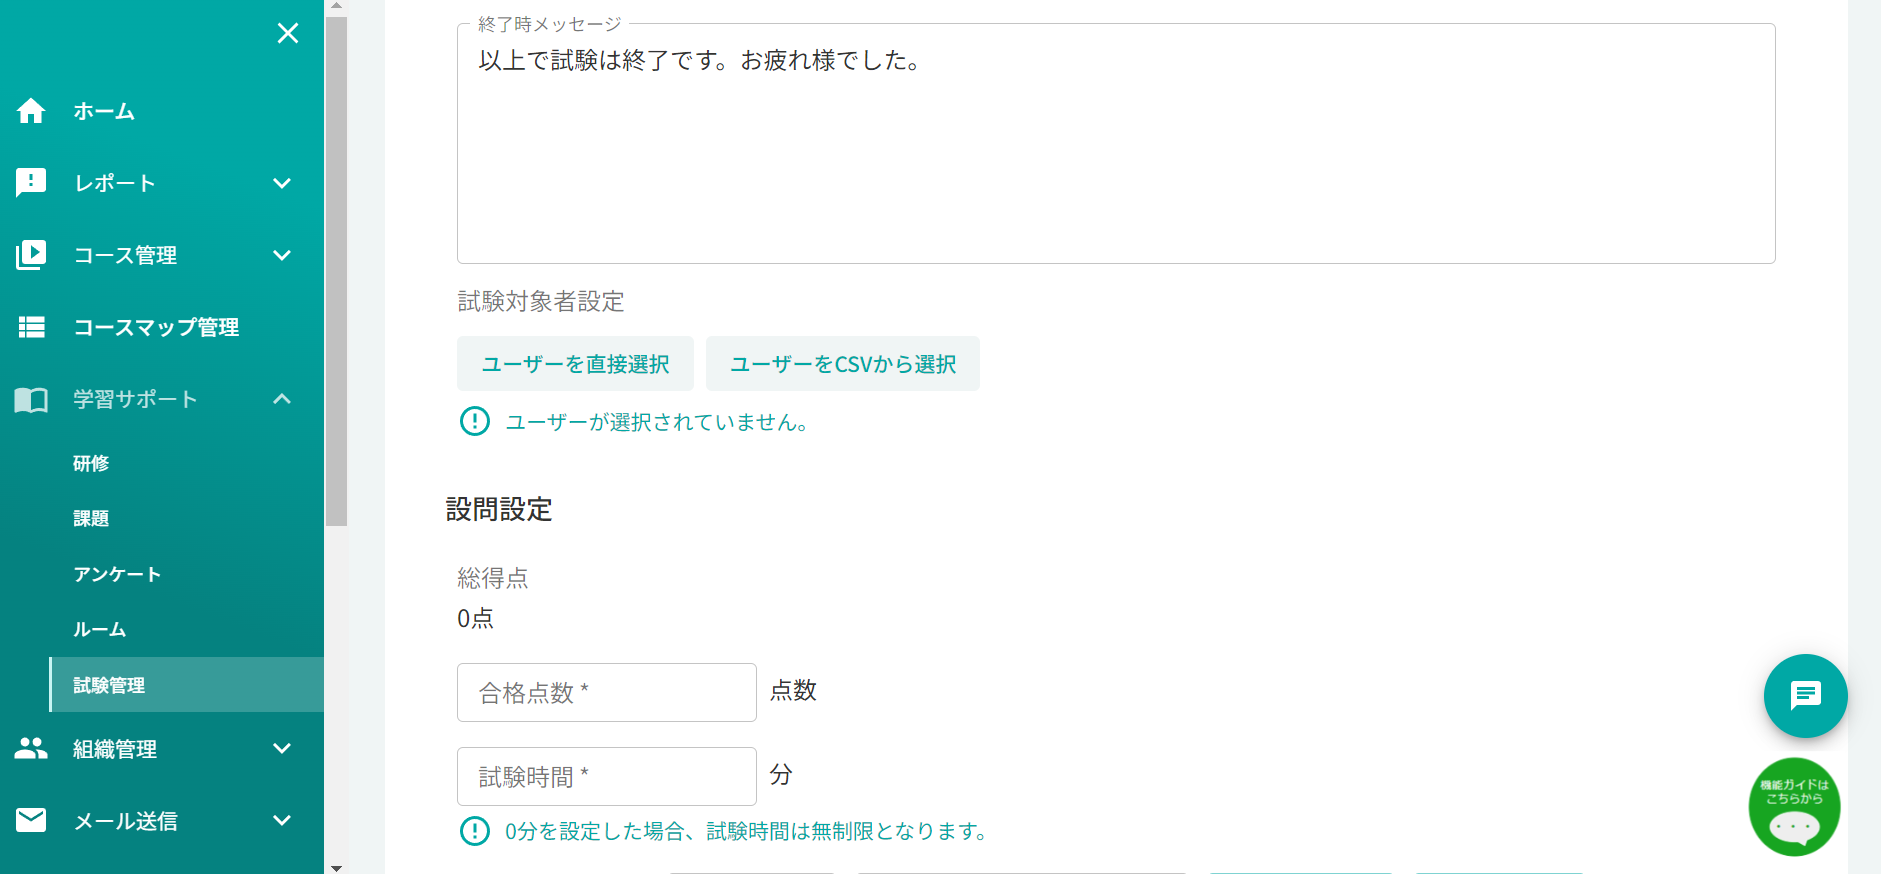Open the green 機能ガイド help bubble
The image size is (1881, 874).
[1794, 808]
